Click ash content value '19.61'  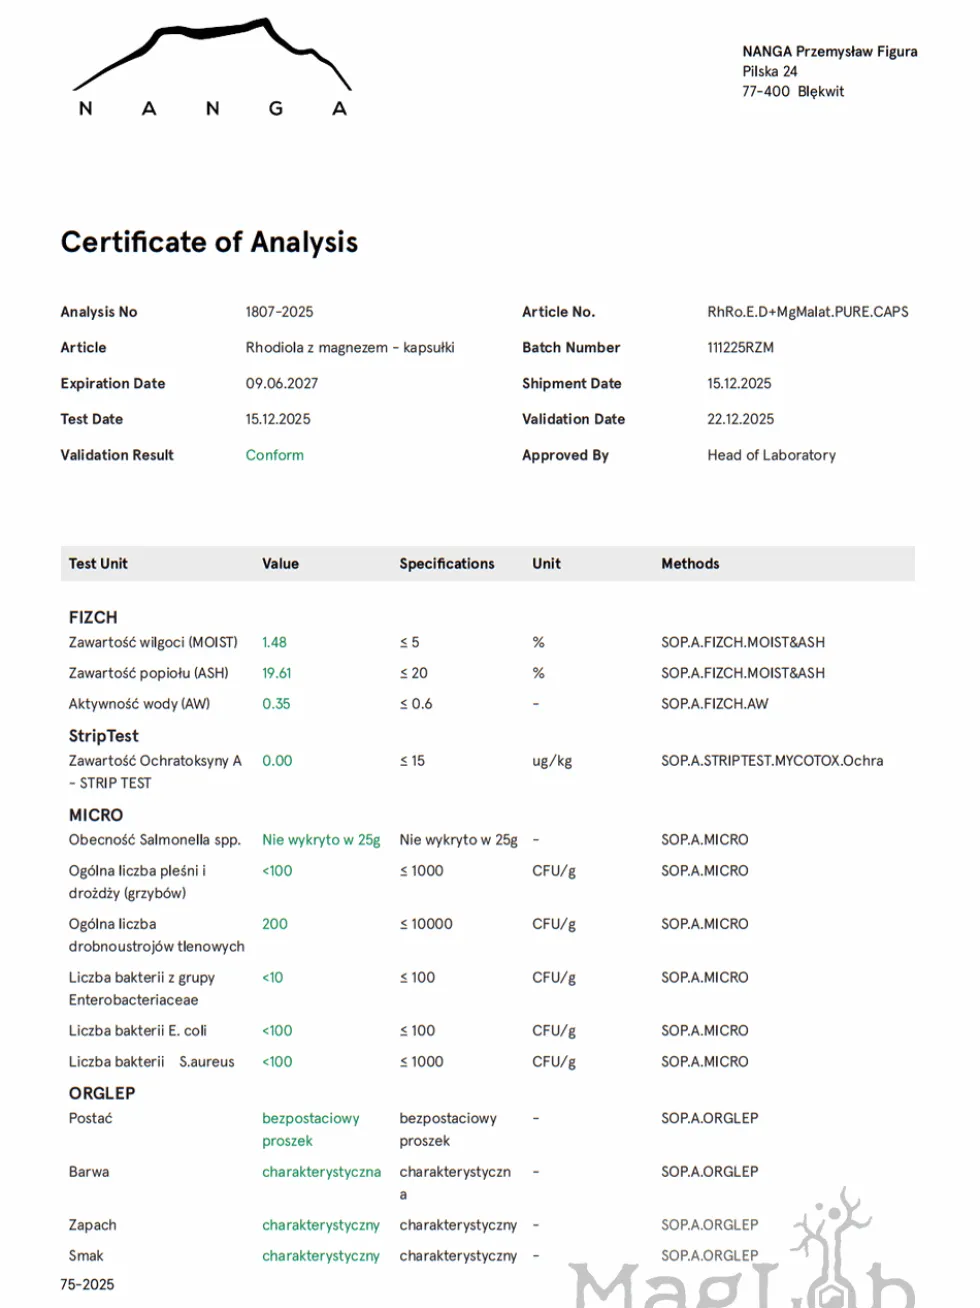[x=277, y=674]
